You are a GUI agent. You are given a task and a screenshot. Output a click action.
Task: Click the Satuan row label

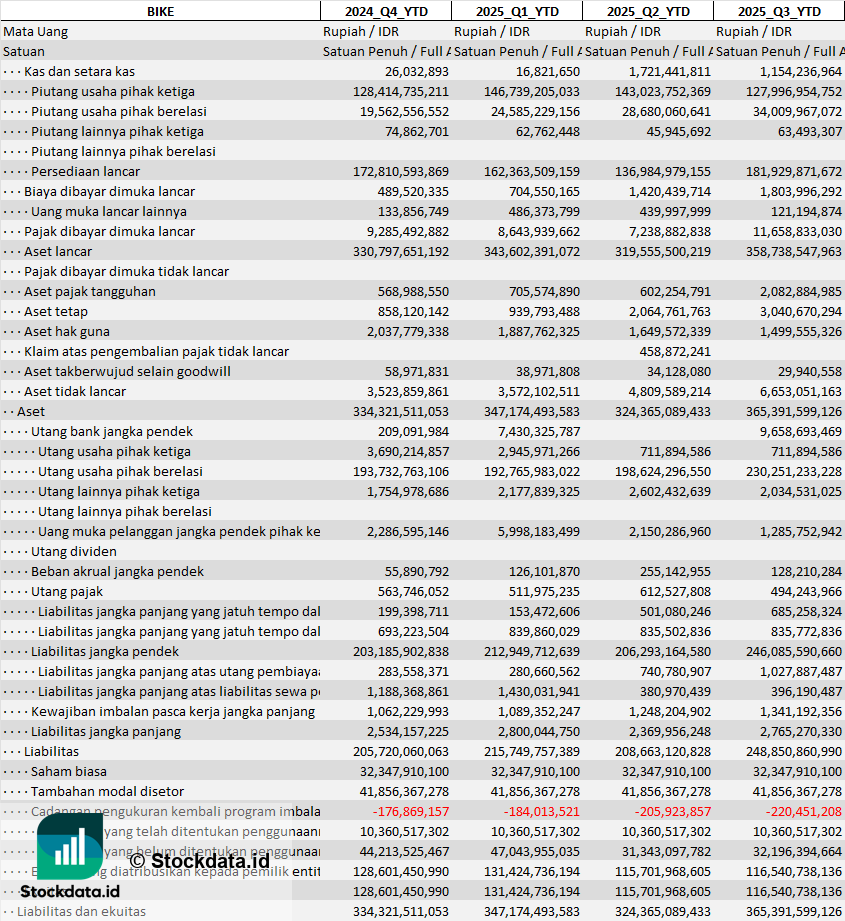pyautogui.click(x=24, y=52)
